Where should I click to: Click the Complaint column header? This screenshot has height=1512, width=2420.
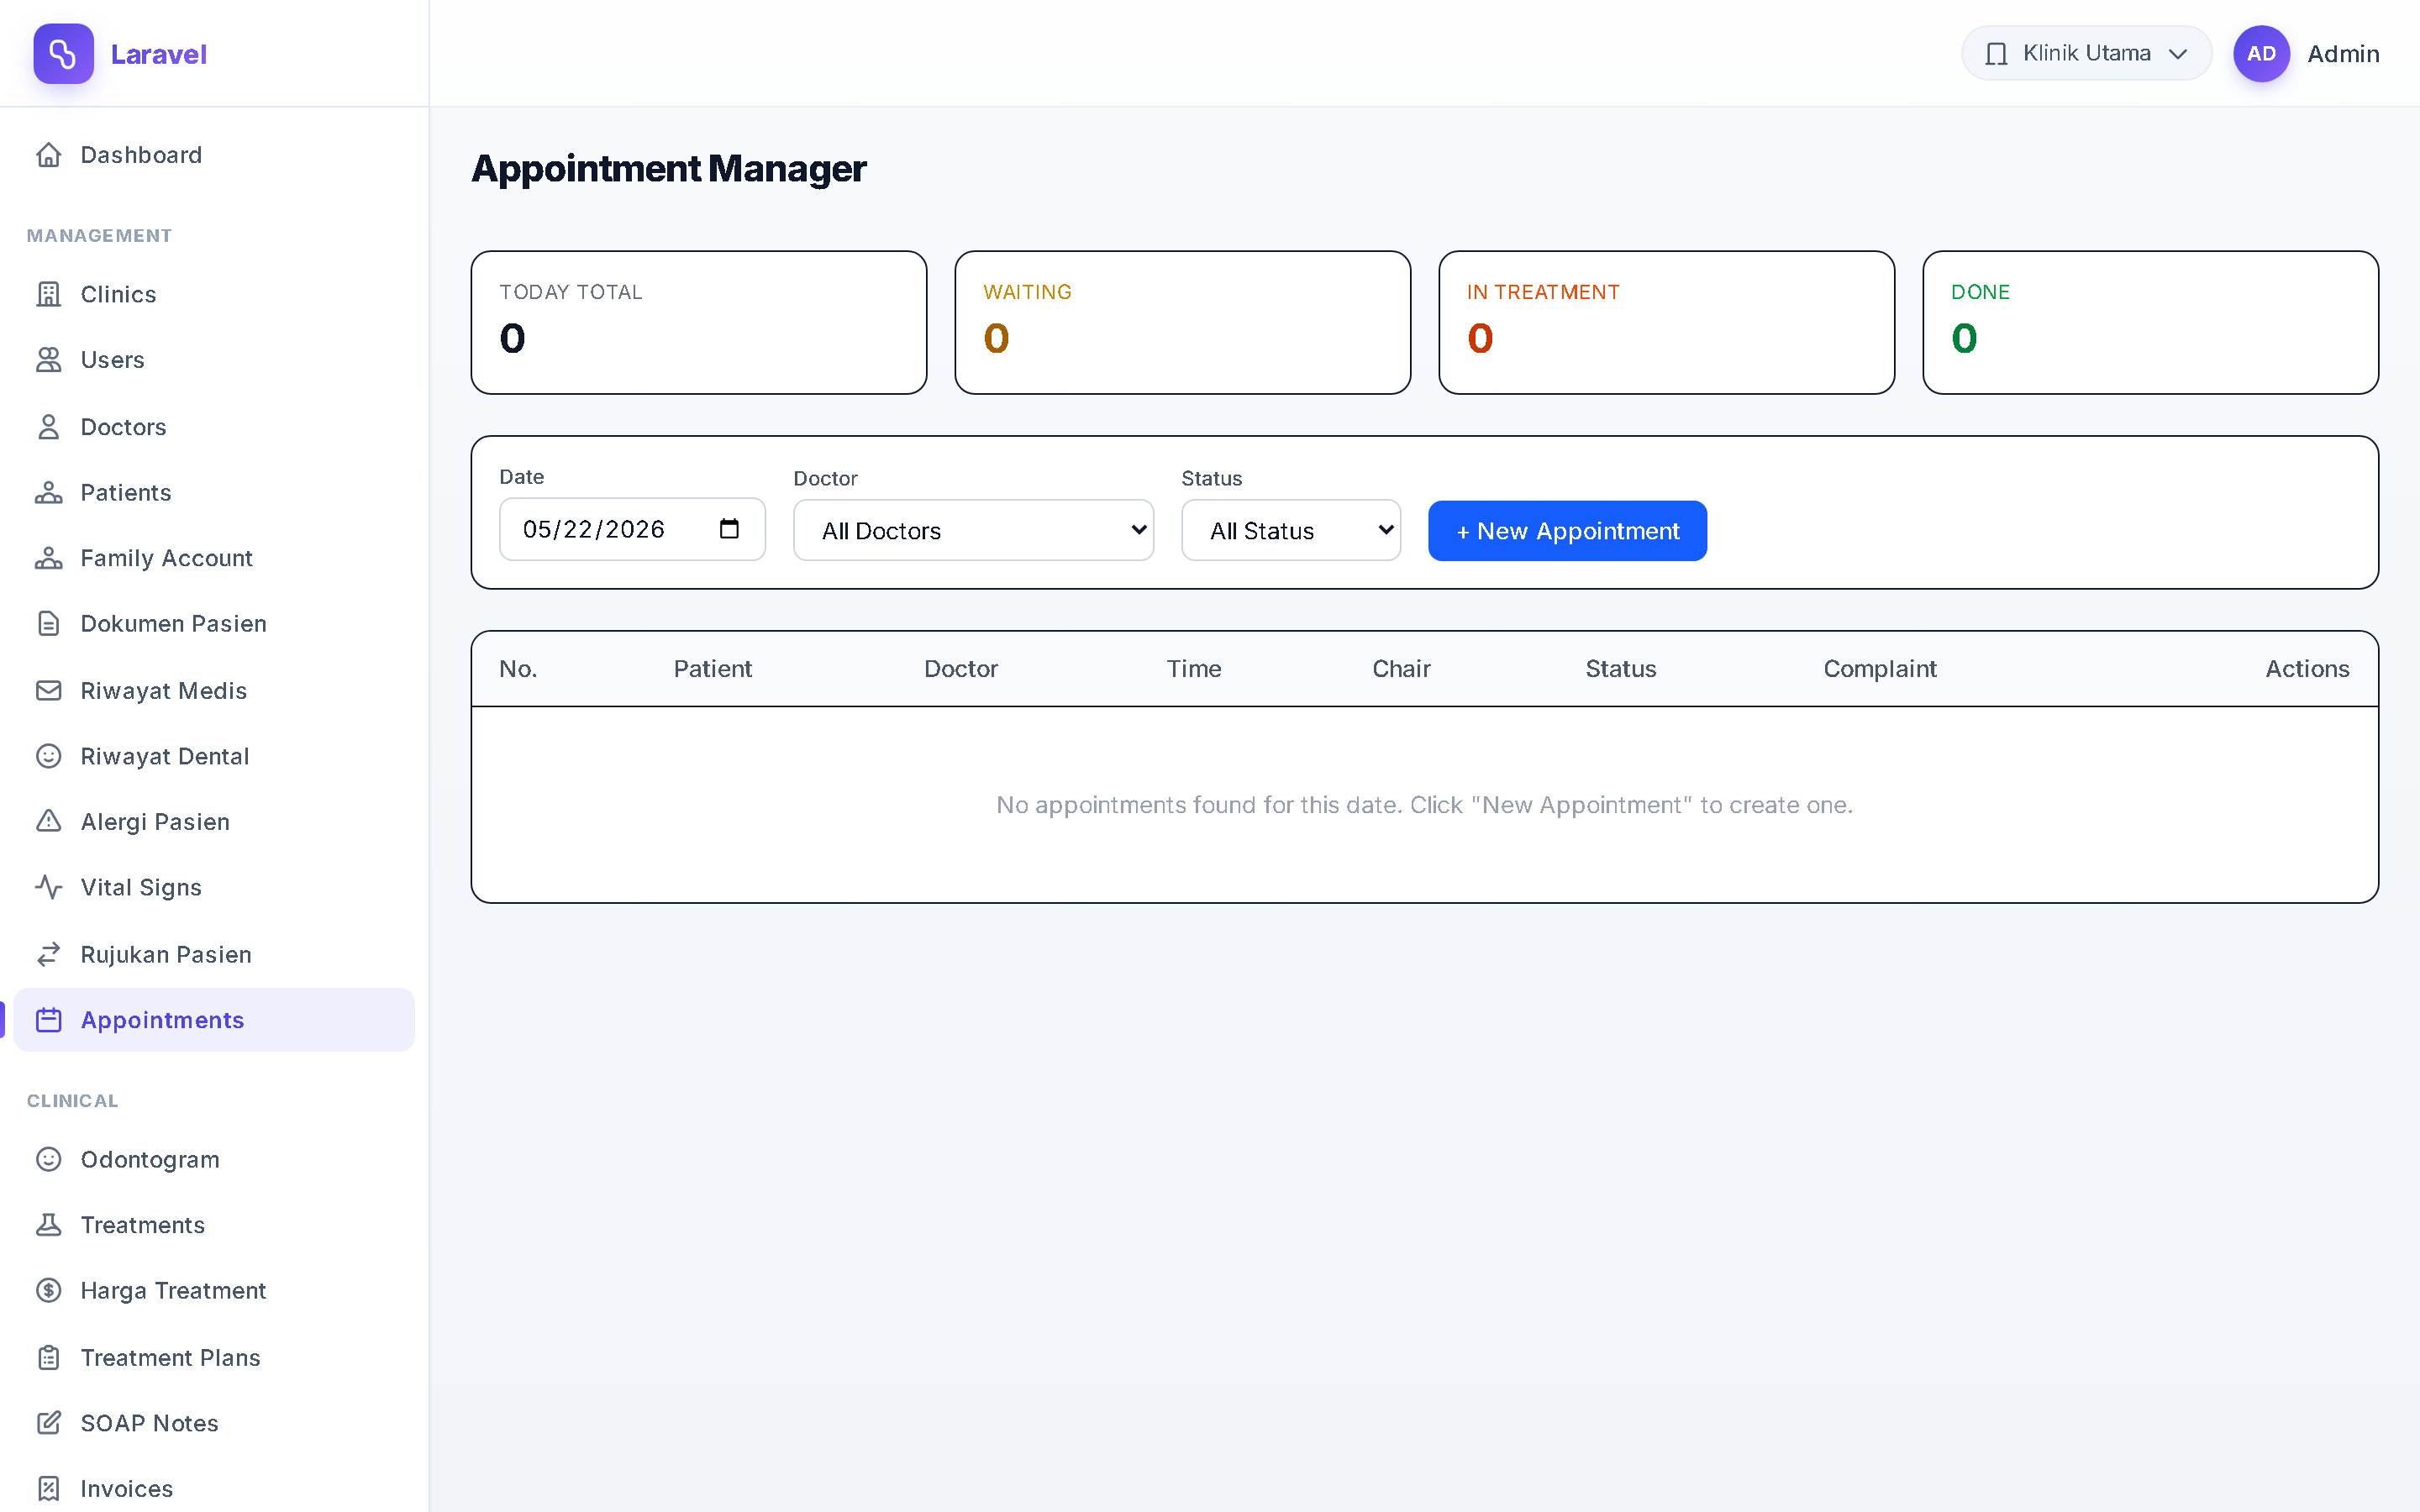(x=1880, y=669)
